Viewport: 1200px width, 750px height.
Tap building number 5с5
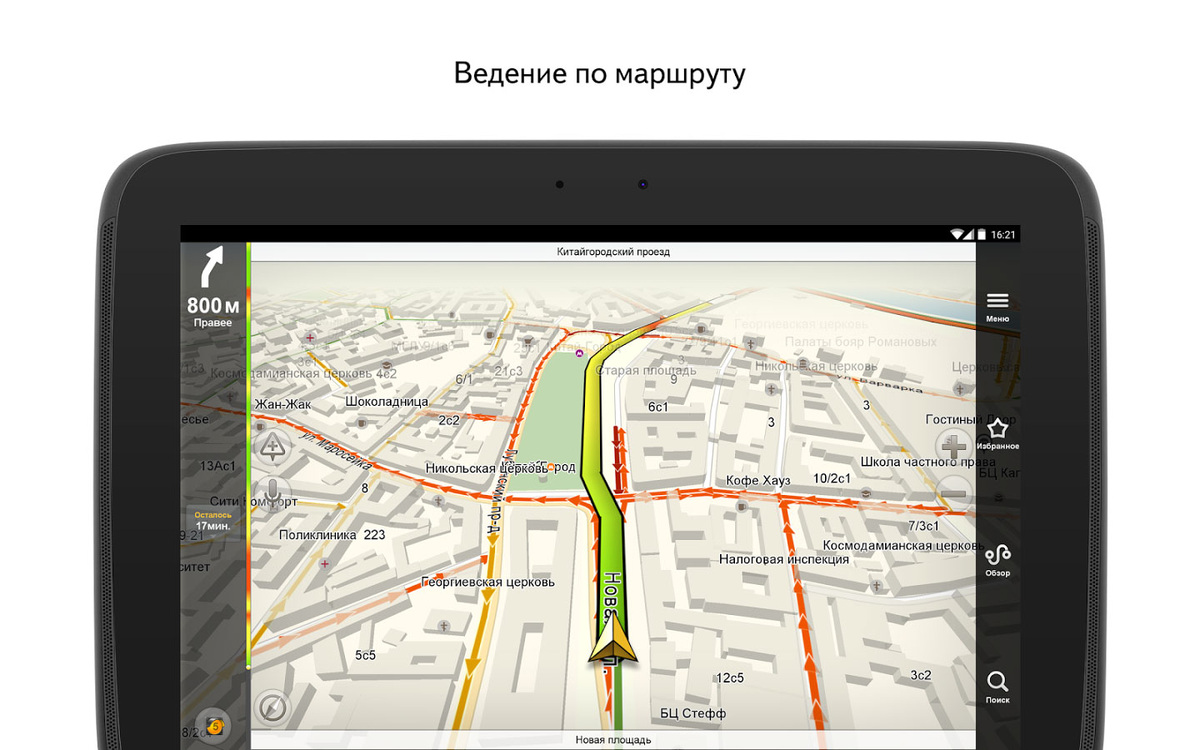(x=365, y=655)
